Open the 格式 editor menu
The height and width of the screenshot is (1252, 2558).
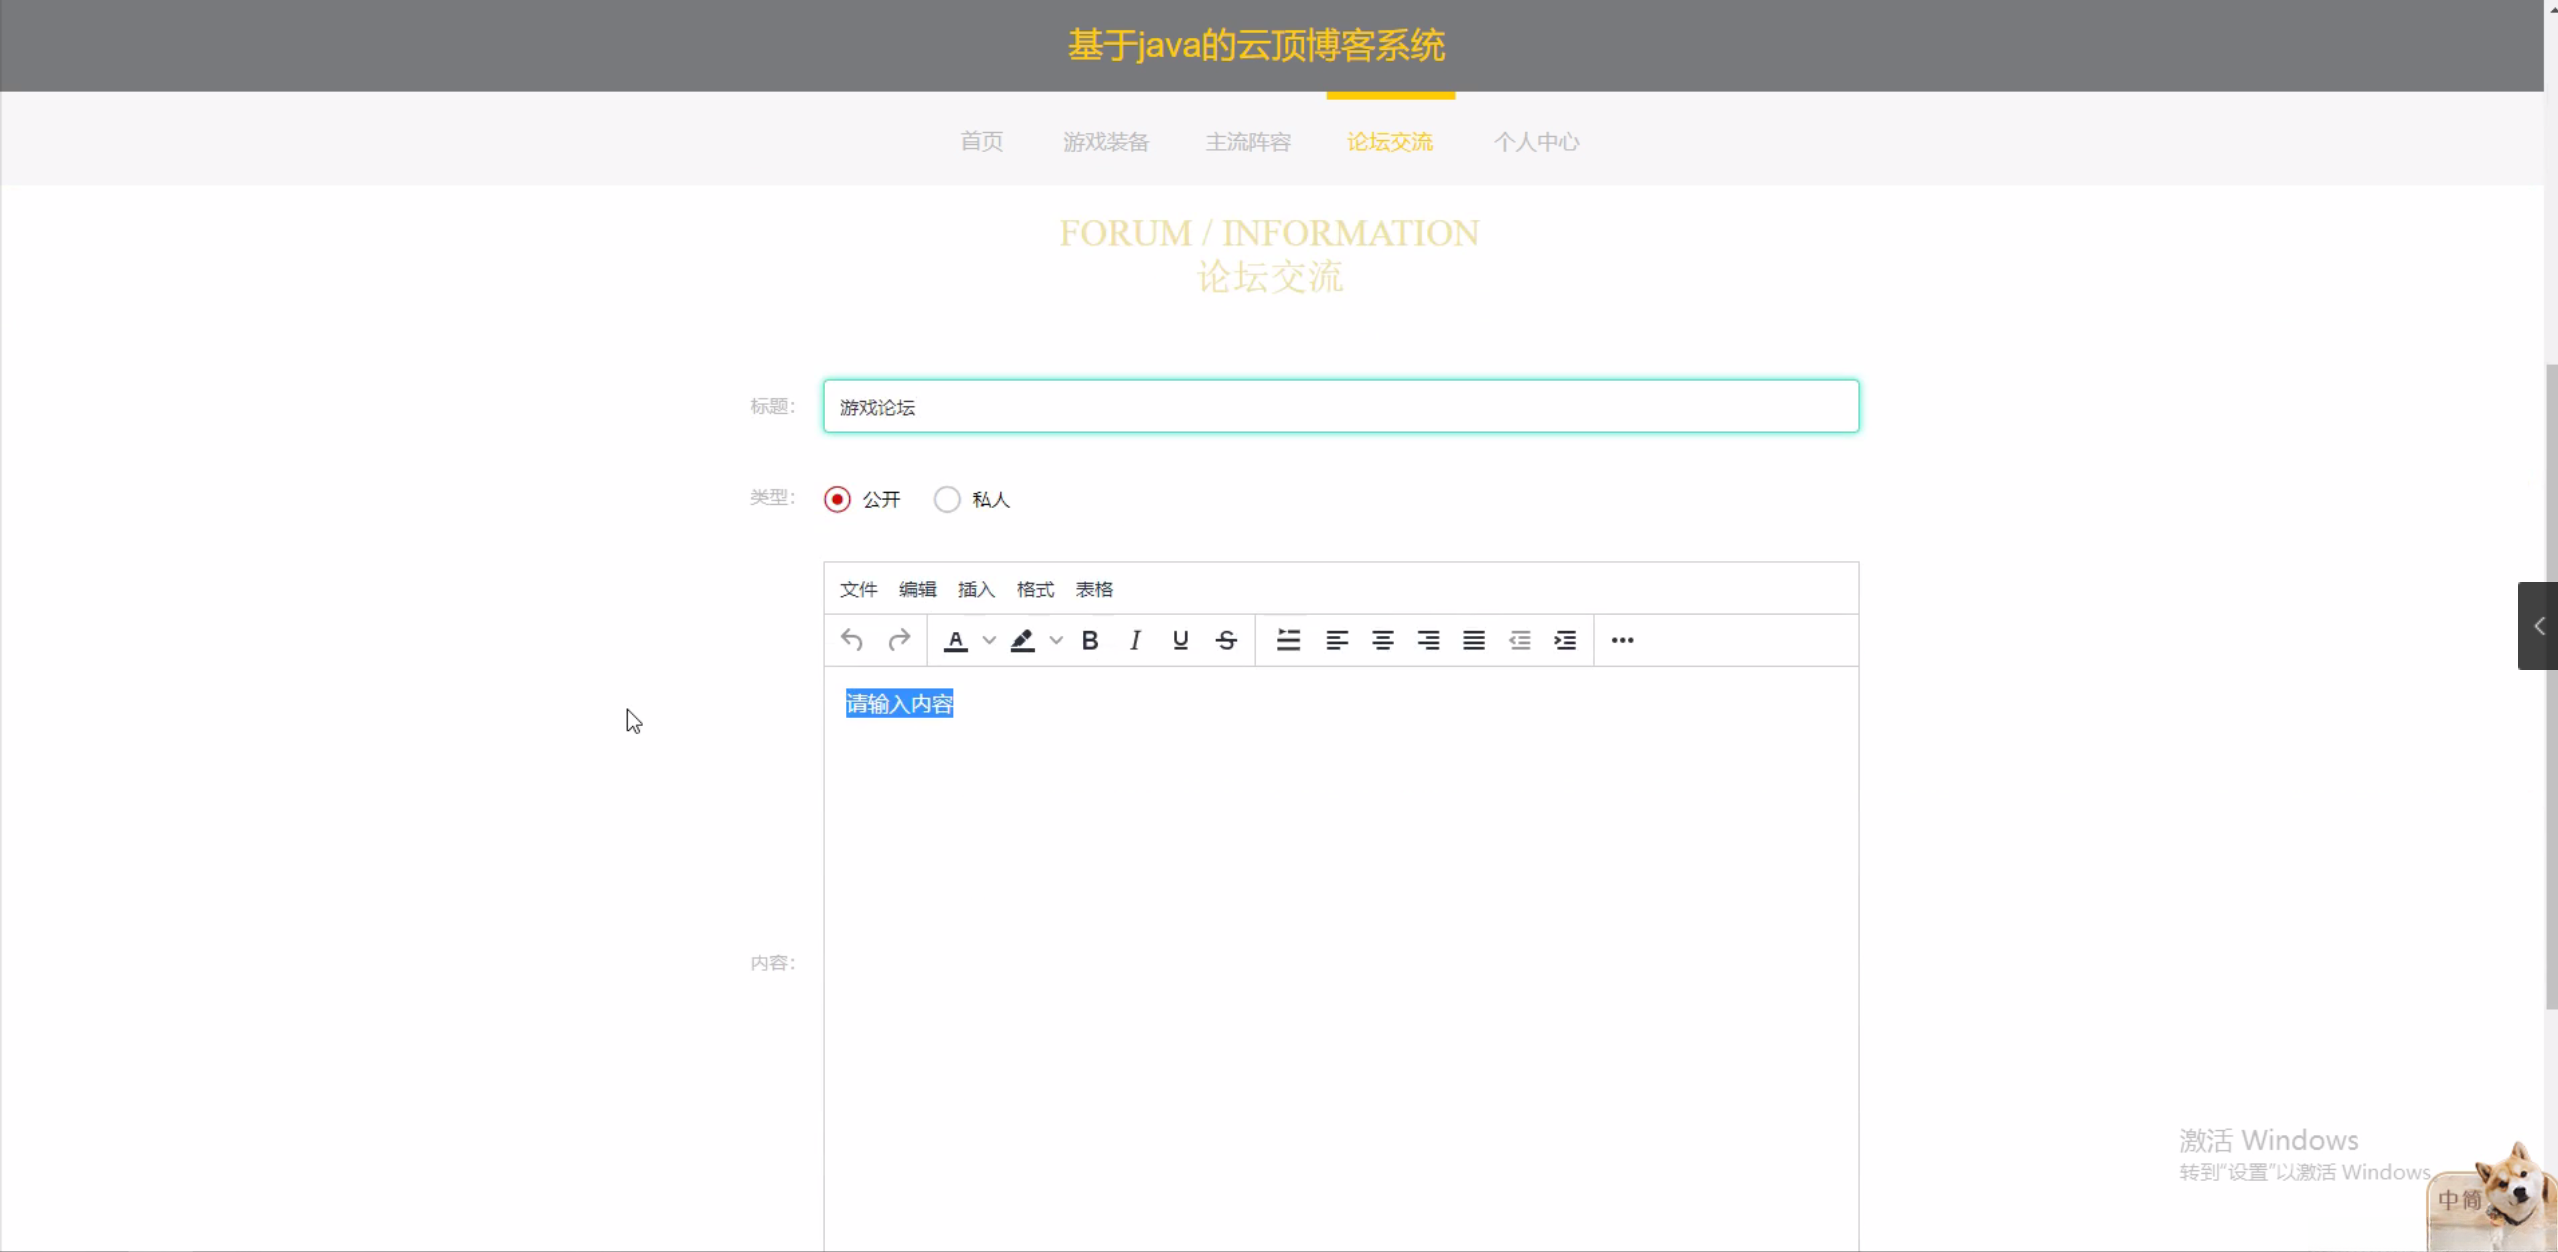click(1035, 589)
